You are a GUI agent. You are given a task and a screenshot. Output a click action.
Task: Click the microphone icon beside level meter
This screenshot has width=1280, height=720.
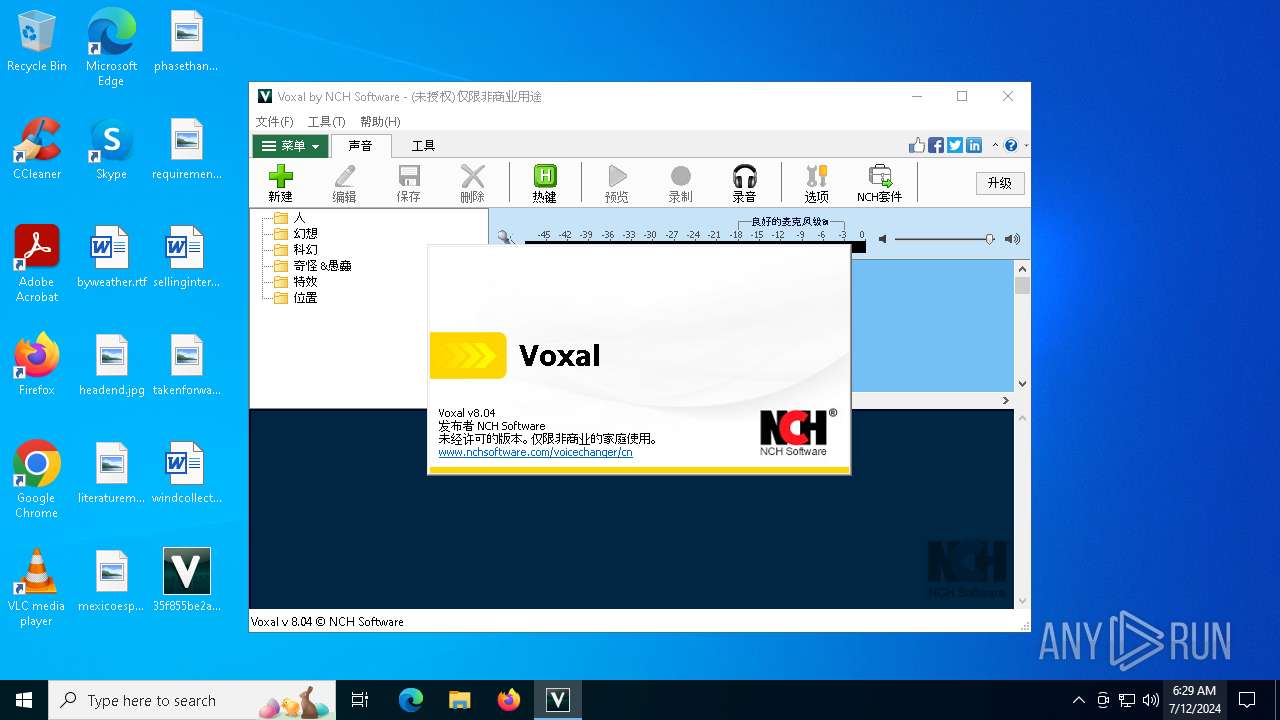point(506,238)
